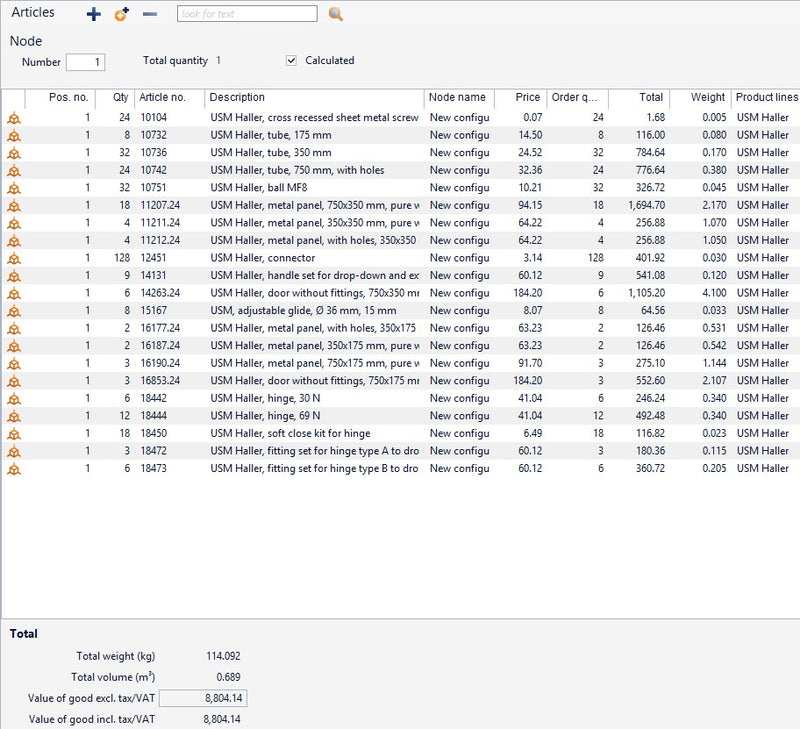Click the row icon for article 16177.24

14,329
